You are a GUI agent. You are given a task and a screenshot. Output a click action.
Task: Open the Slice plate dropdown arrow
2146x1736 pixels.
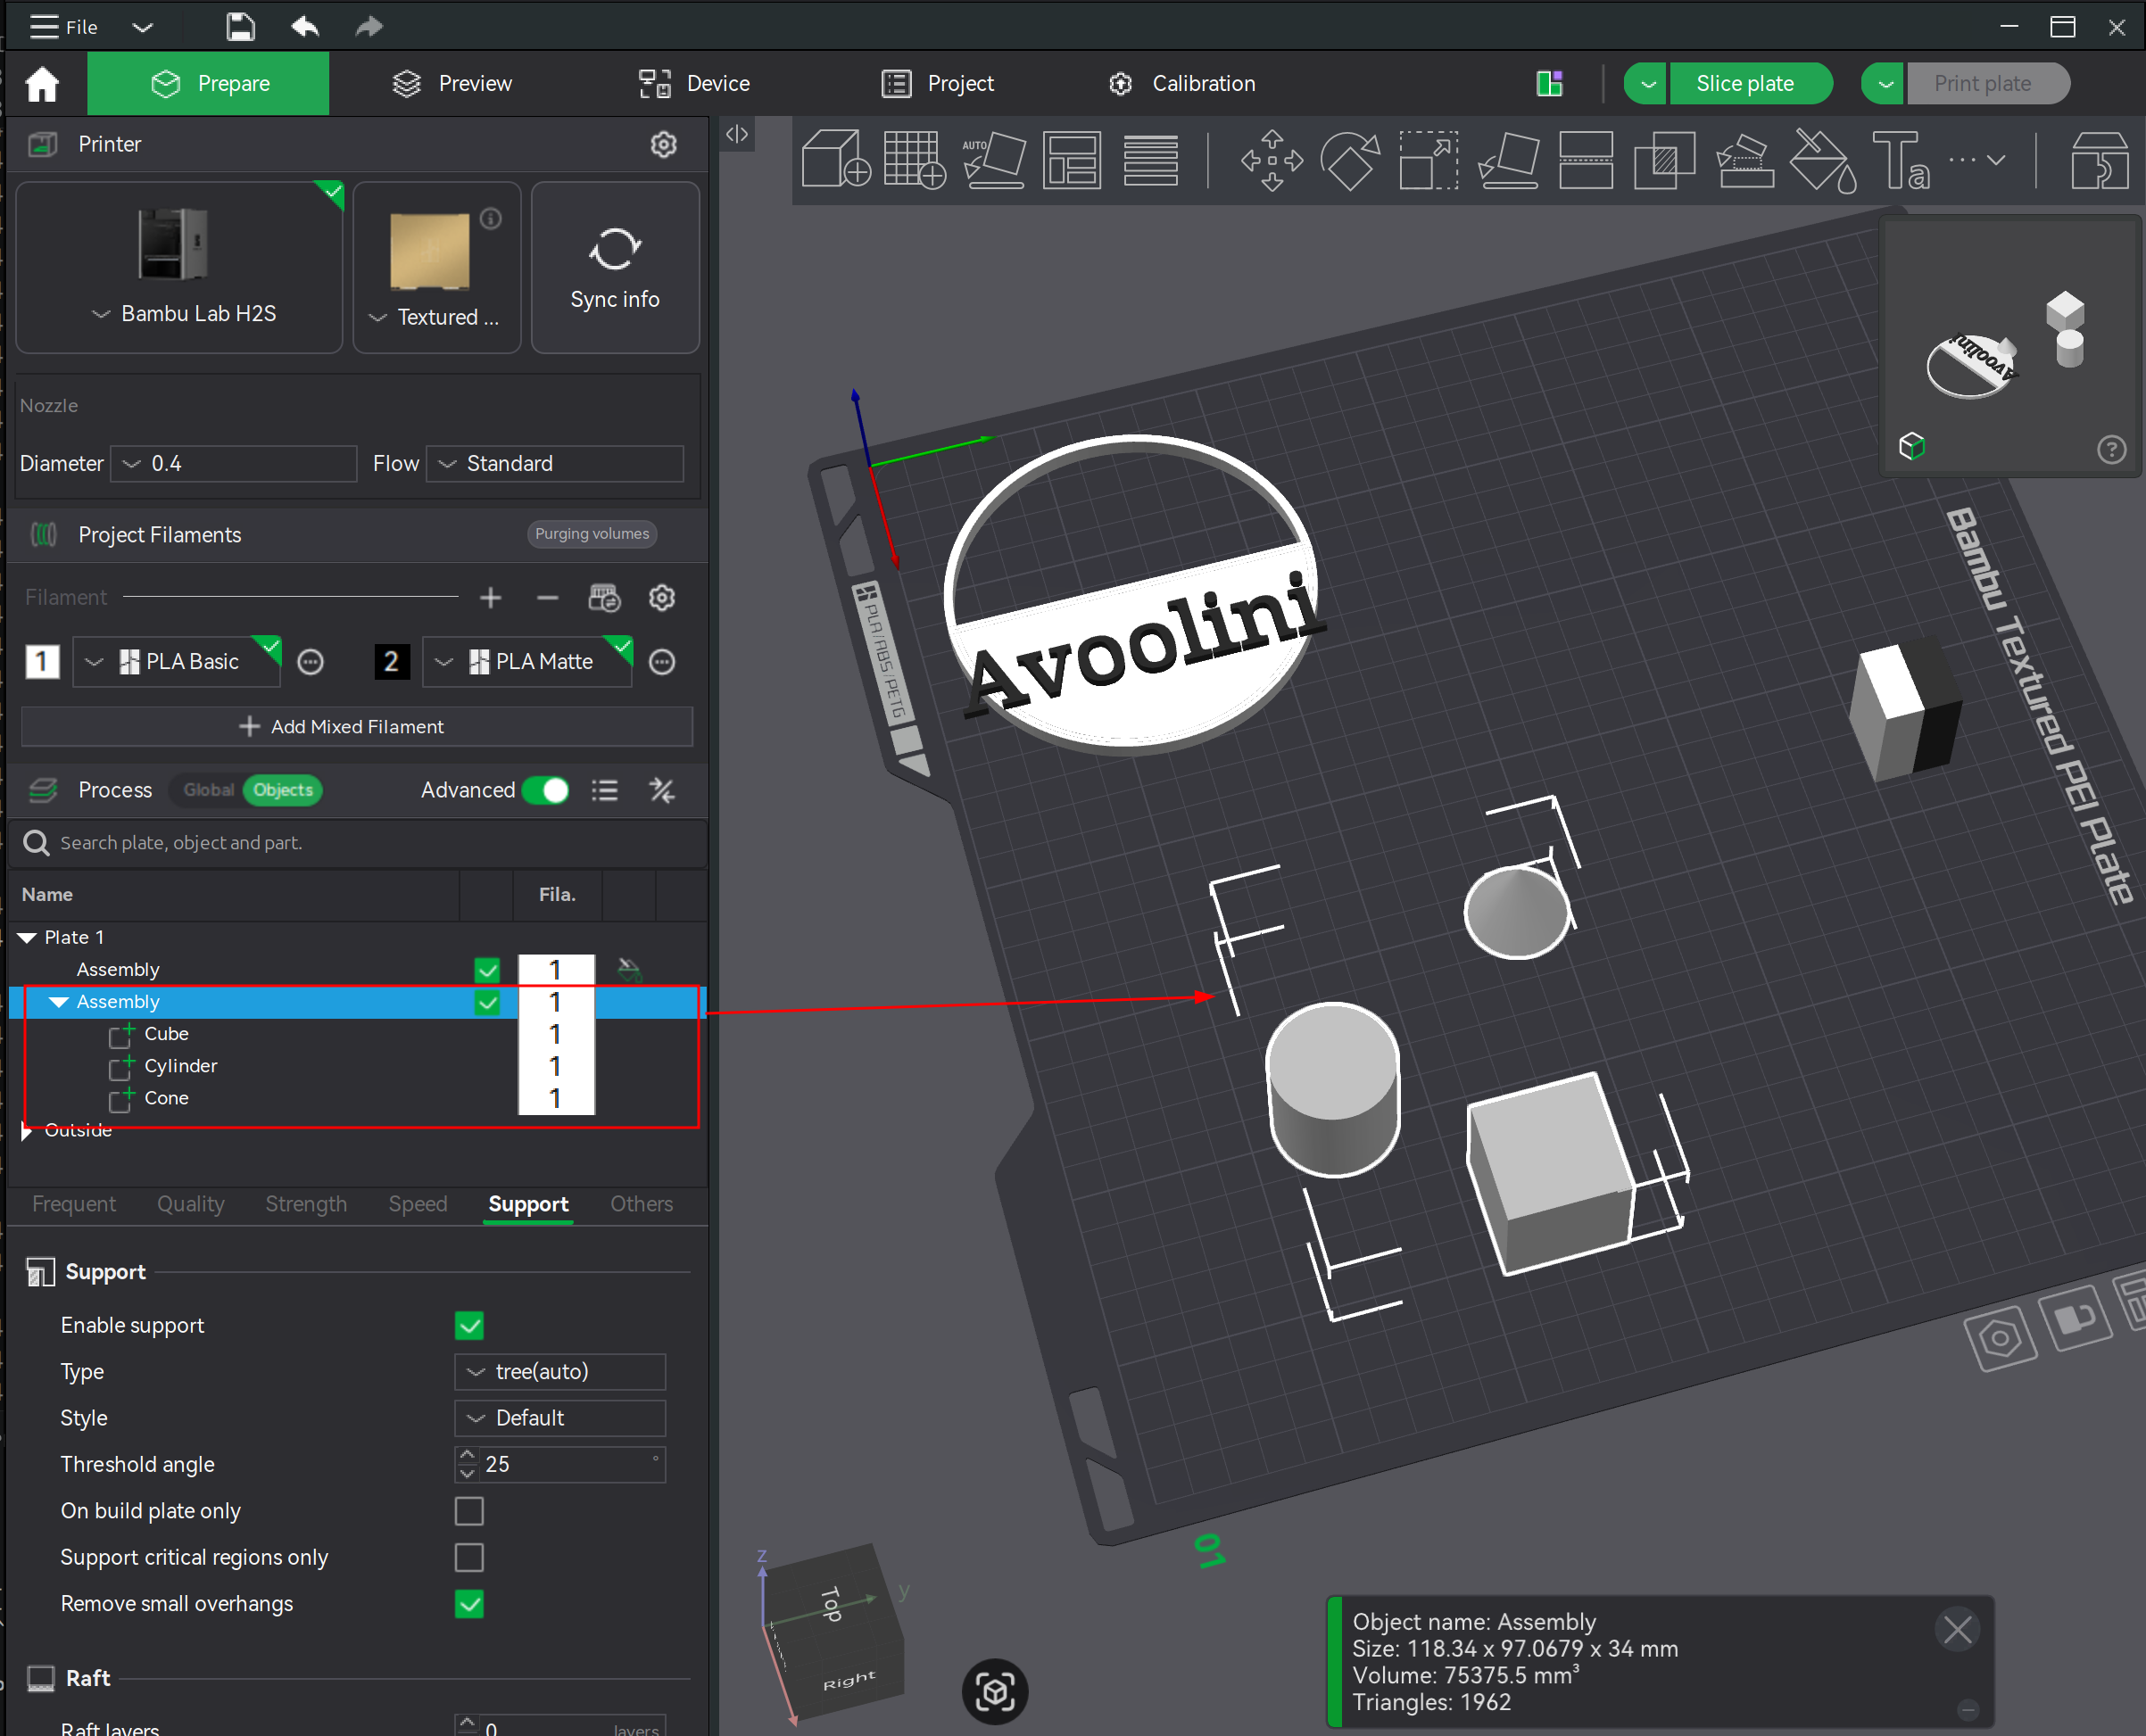tap(1648, 83)
